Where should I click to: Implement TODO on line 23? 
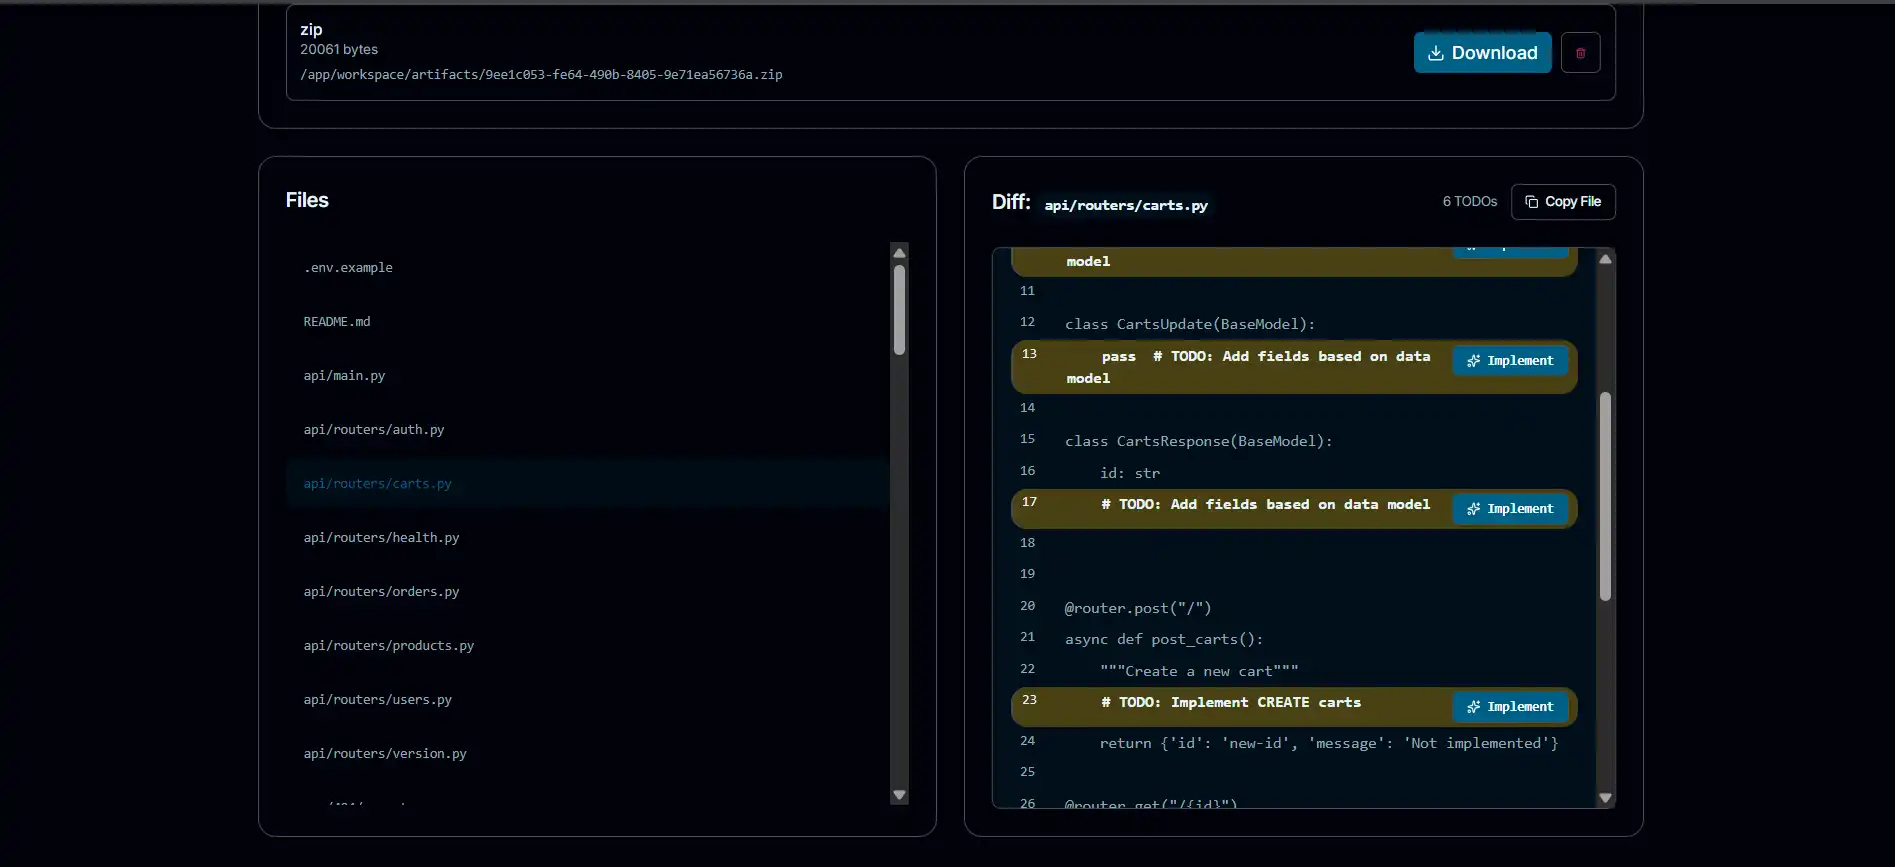coord(1510,707)
